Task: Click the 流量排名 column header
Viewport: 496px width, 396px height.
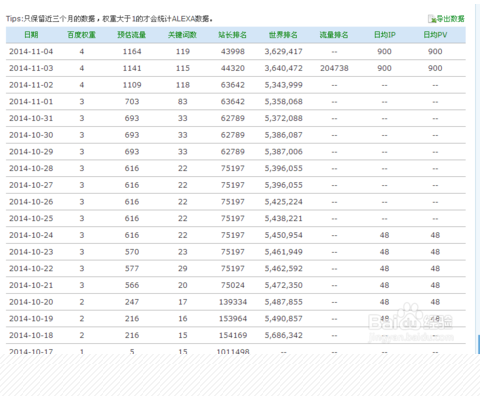Action: click(x=334, y=35)
